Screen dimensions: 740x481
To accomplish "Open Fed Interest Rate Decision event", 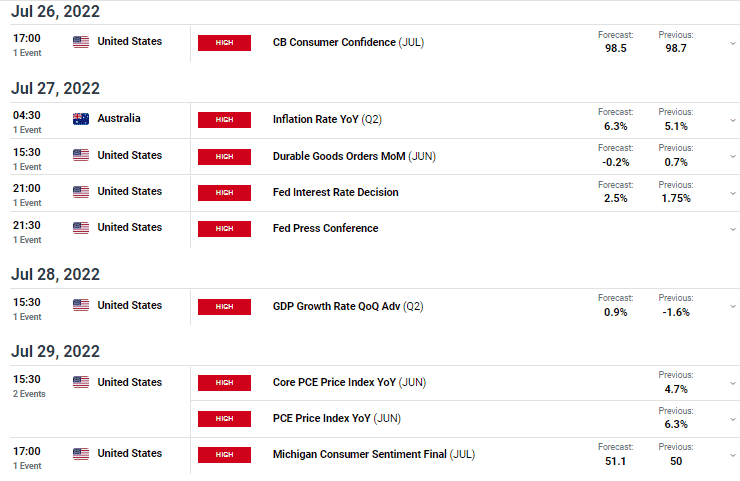I will tap(336, 192).
